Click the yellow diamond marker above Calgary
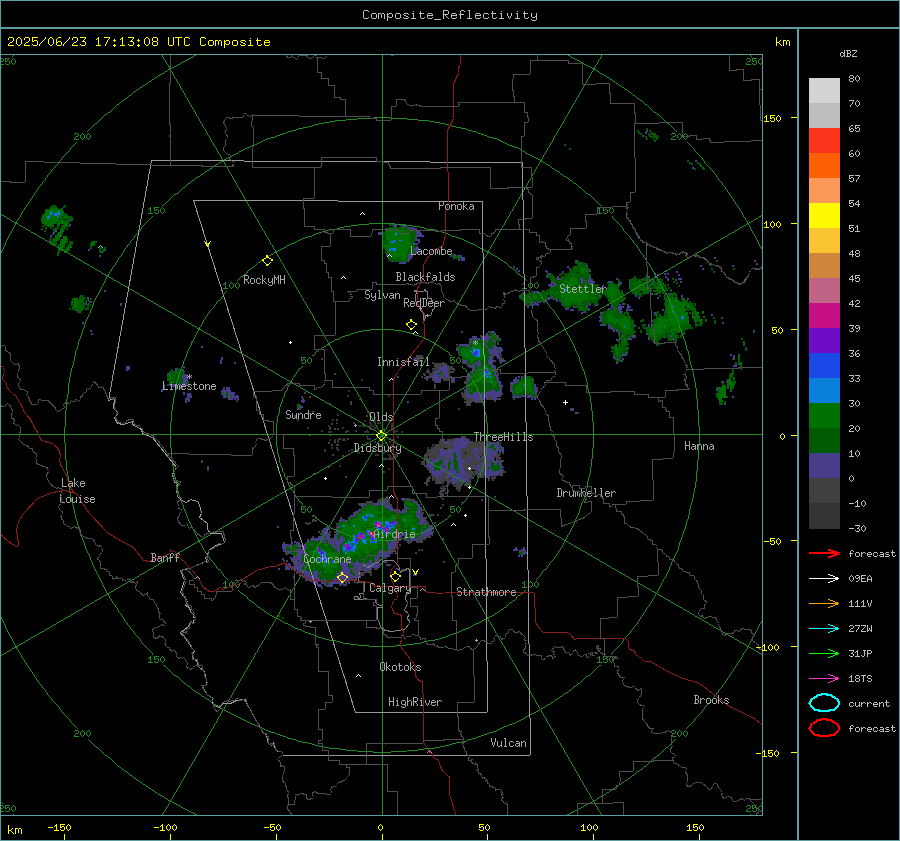Screen dimensions: 900x841 (395, 576)
